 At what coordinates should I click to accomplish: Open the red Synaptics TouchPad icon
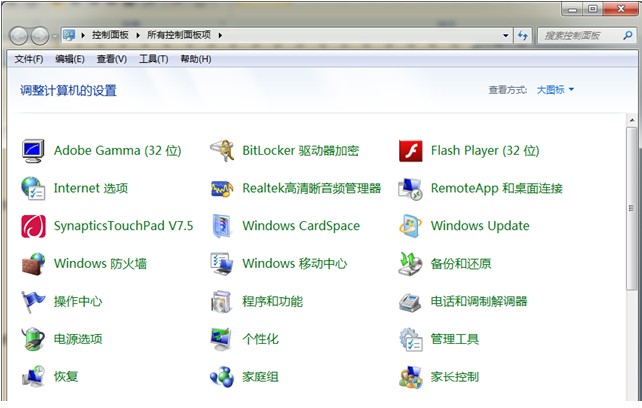(33, 226)
